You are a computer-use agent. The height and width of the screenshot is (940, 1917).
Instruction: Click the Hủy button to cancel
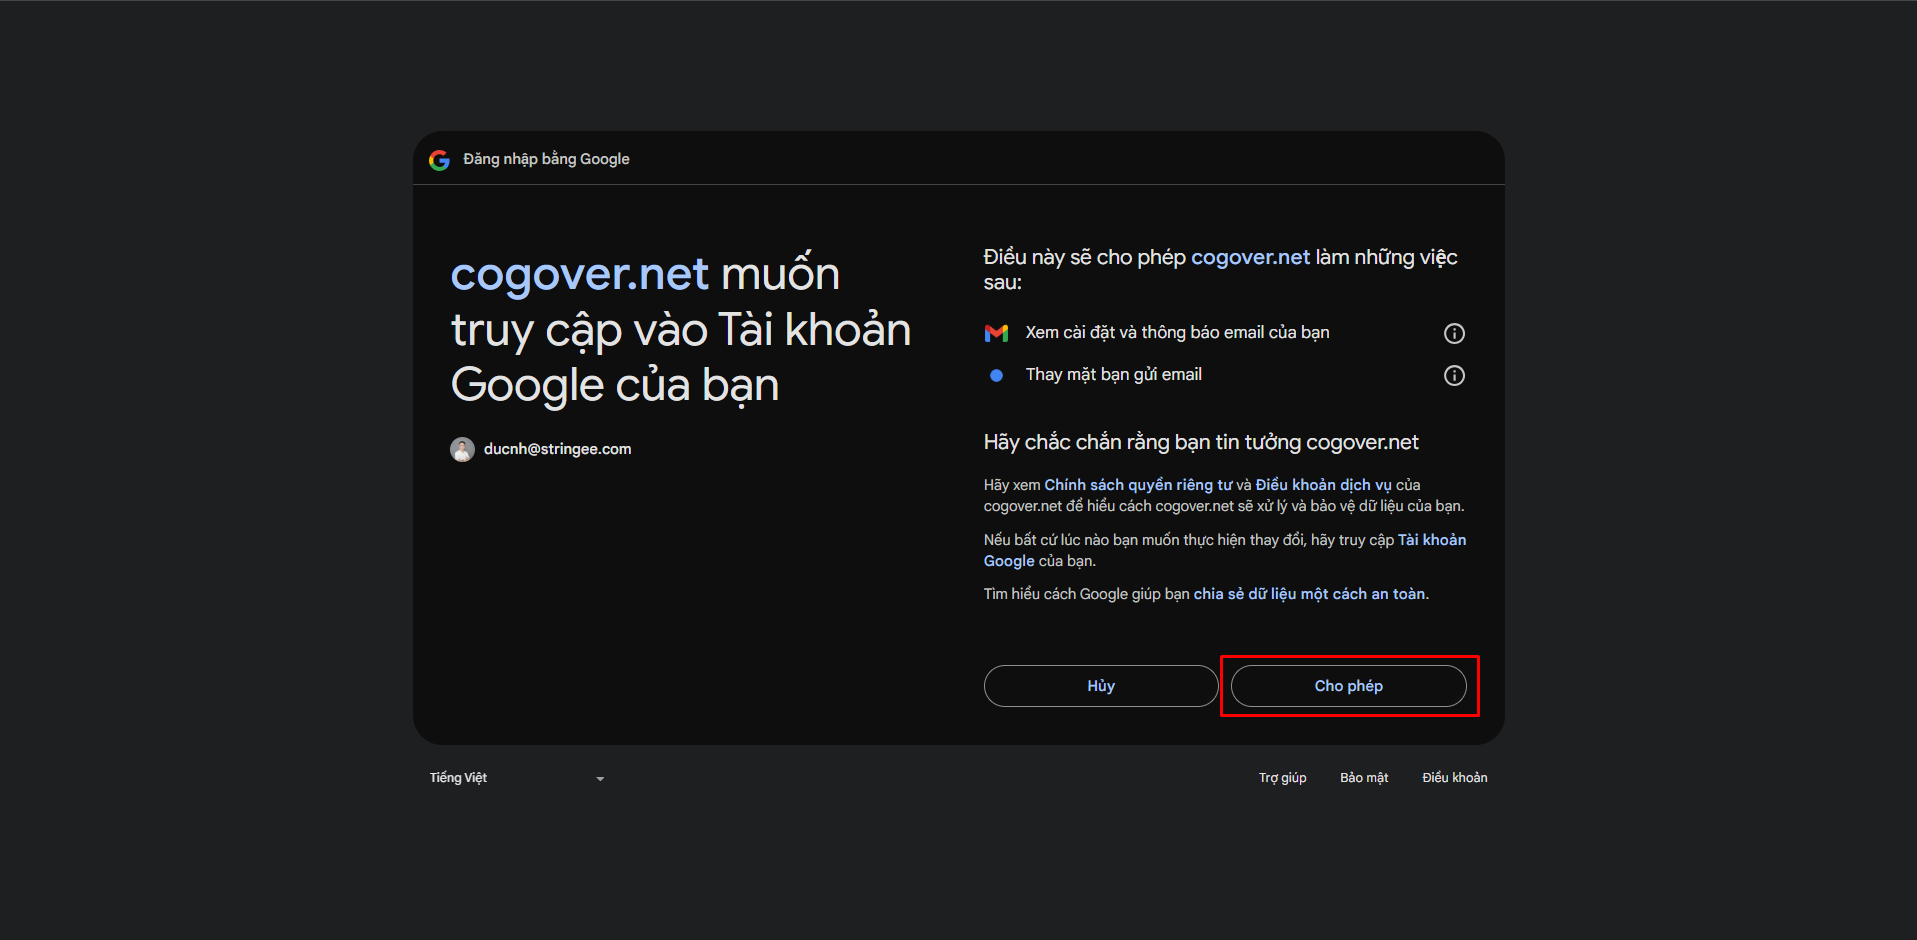tap(1100, 686)
